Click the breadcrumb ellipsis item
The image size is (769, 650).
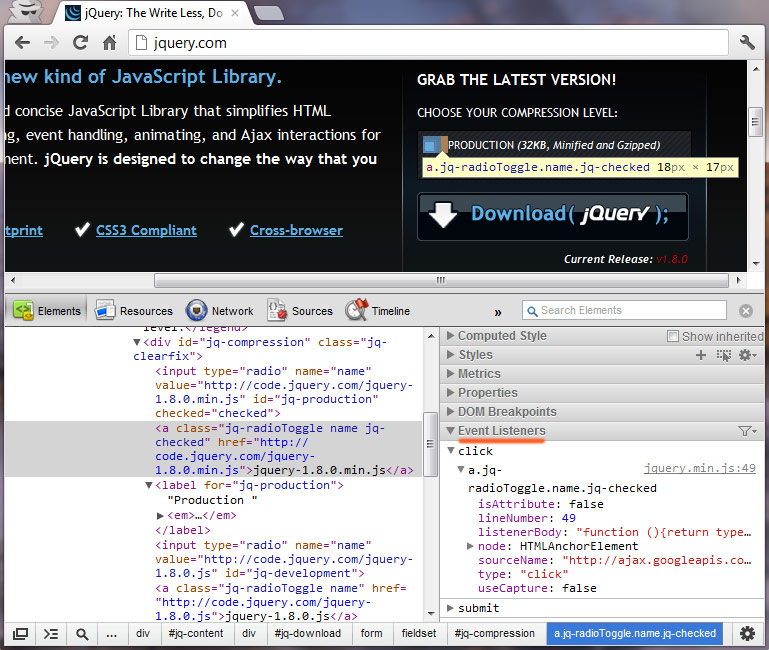[x=111, y=634]
